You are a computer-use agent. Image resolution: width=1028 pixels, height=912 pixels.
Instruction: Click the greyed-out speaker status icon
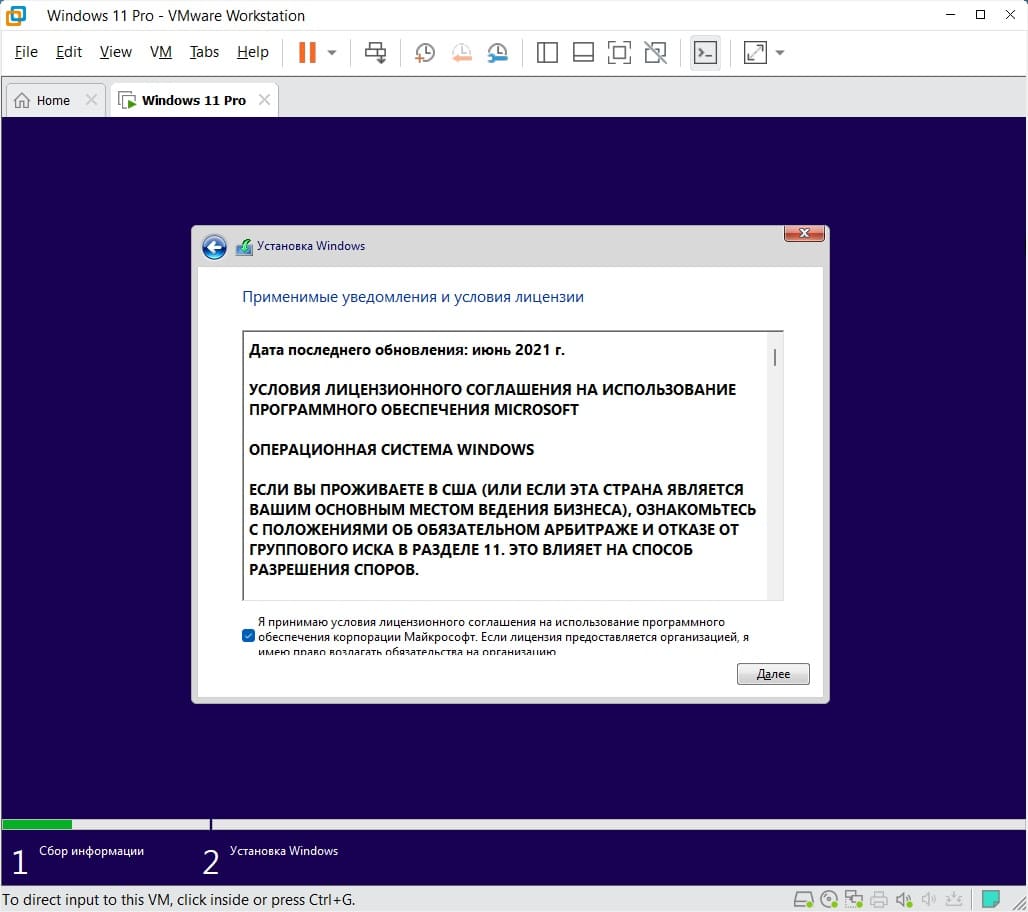pyautogui.click(x=928, y=900)
